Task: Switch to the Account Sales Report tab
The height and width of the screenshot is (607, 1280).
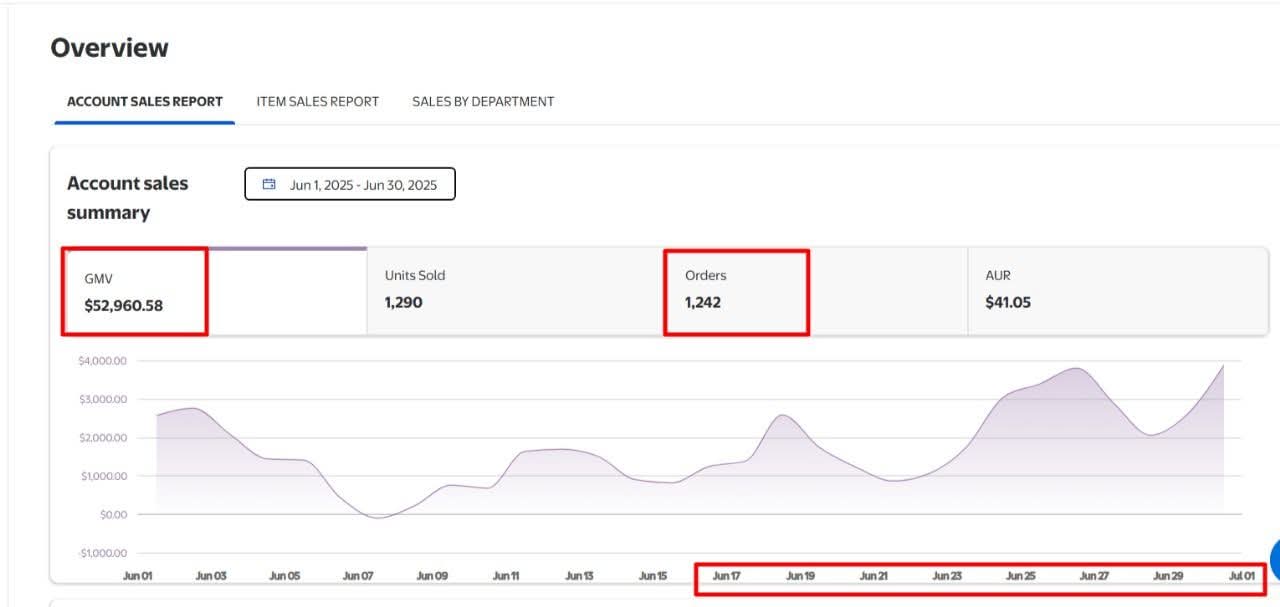Action: click(145, 101)
